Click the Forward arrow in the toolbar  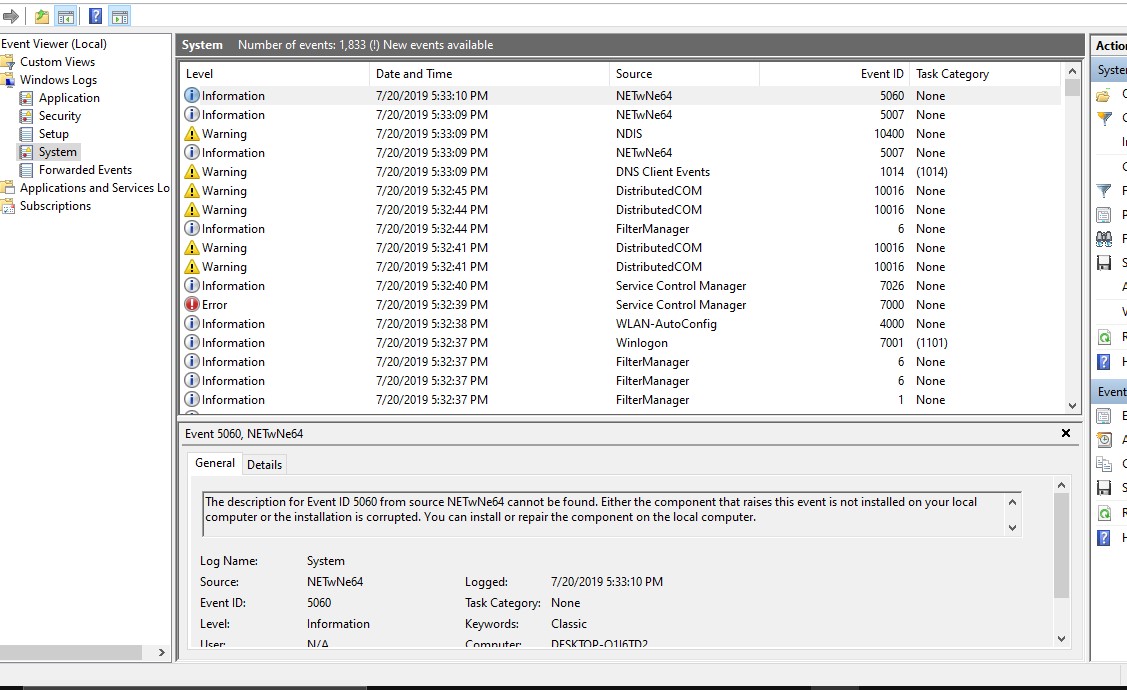pyautogui.click(x=11, y=16)
